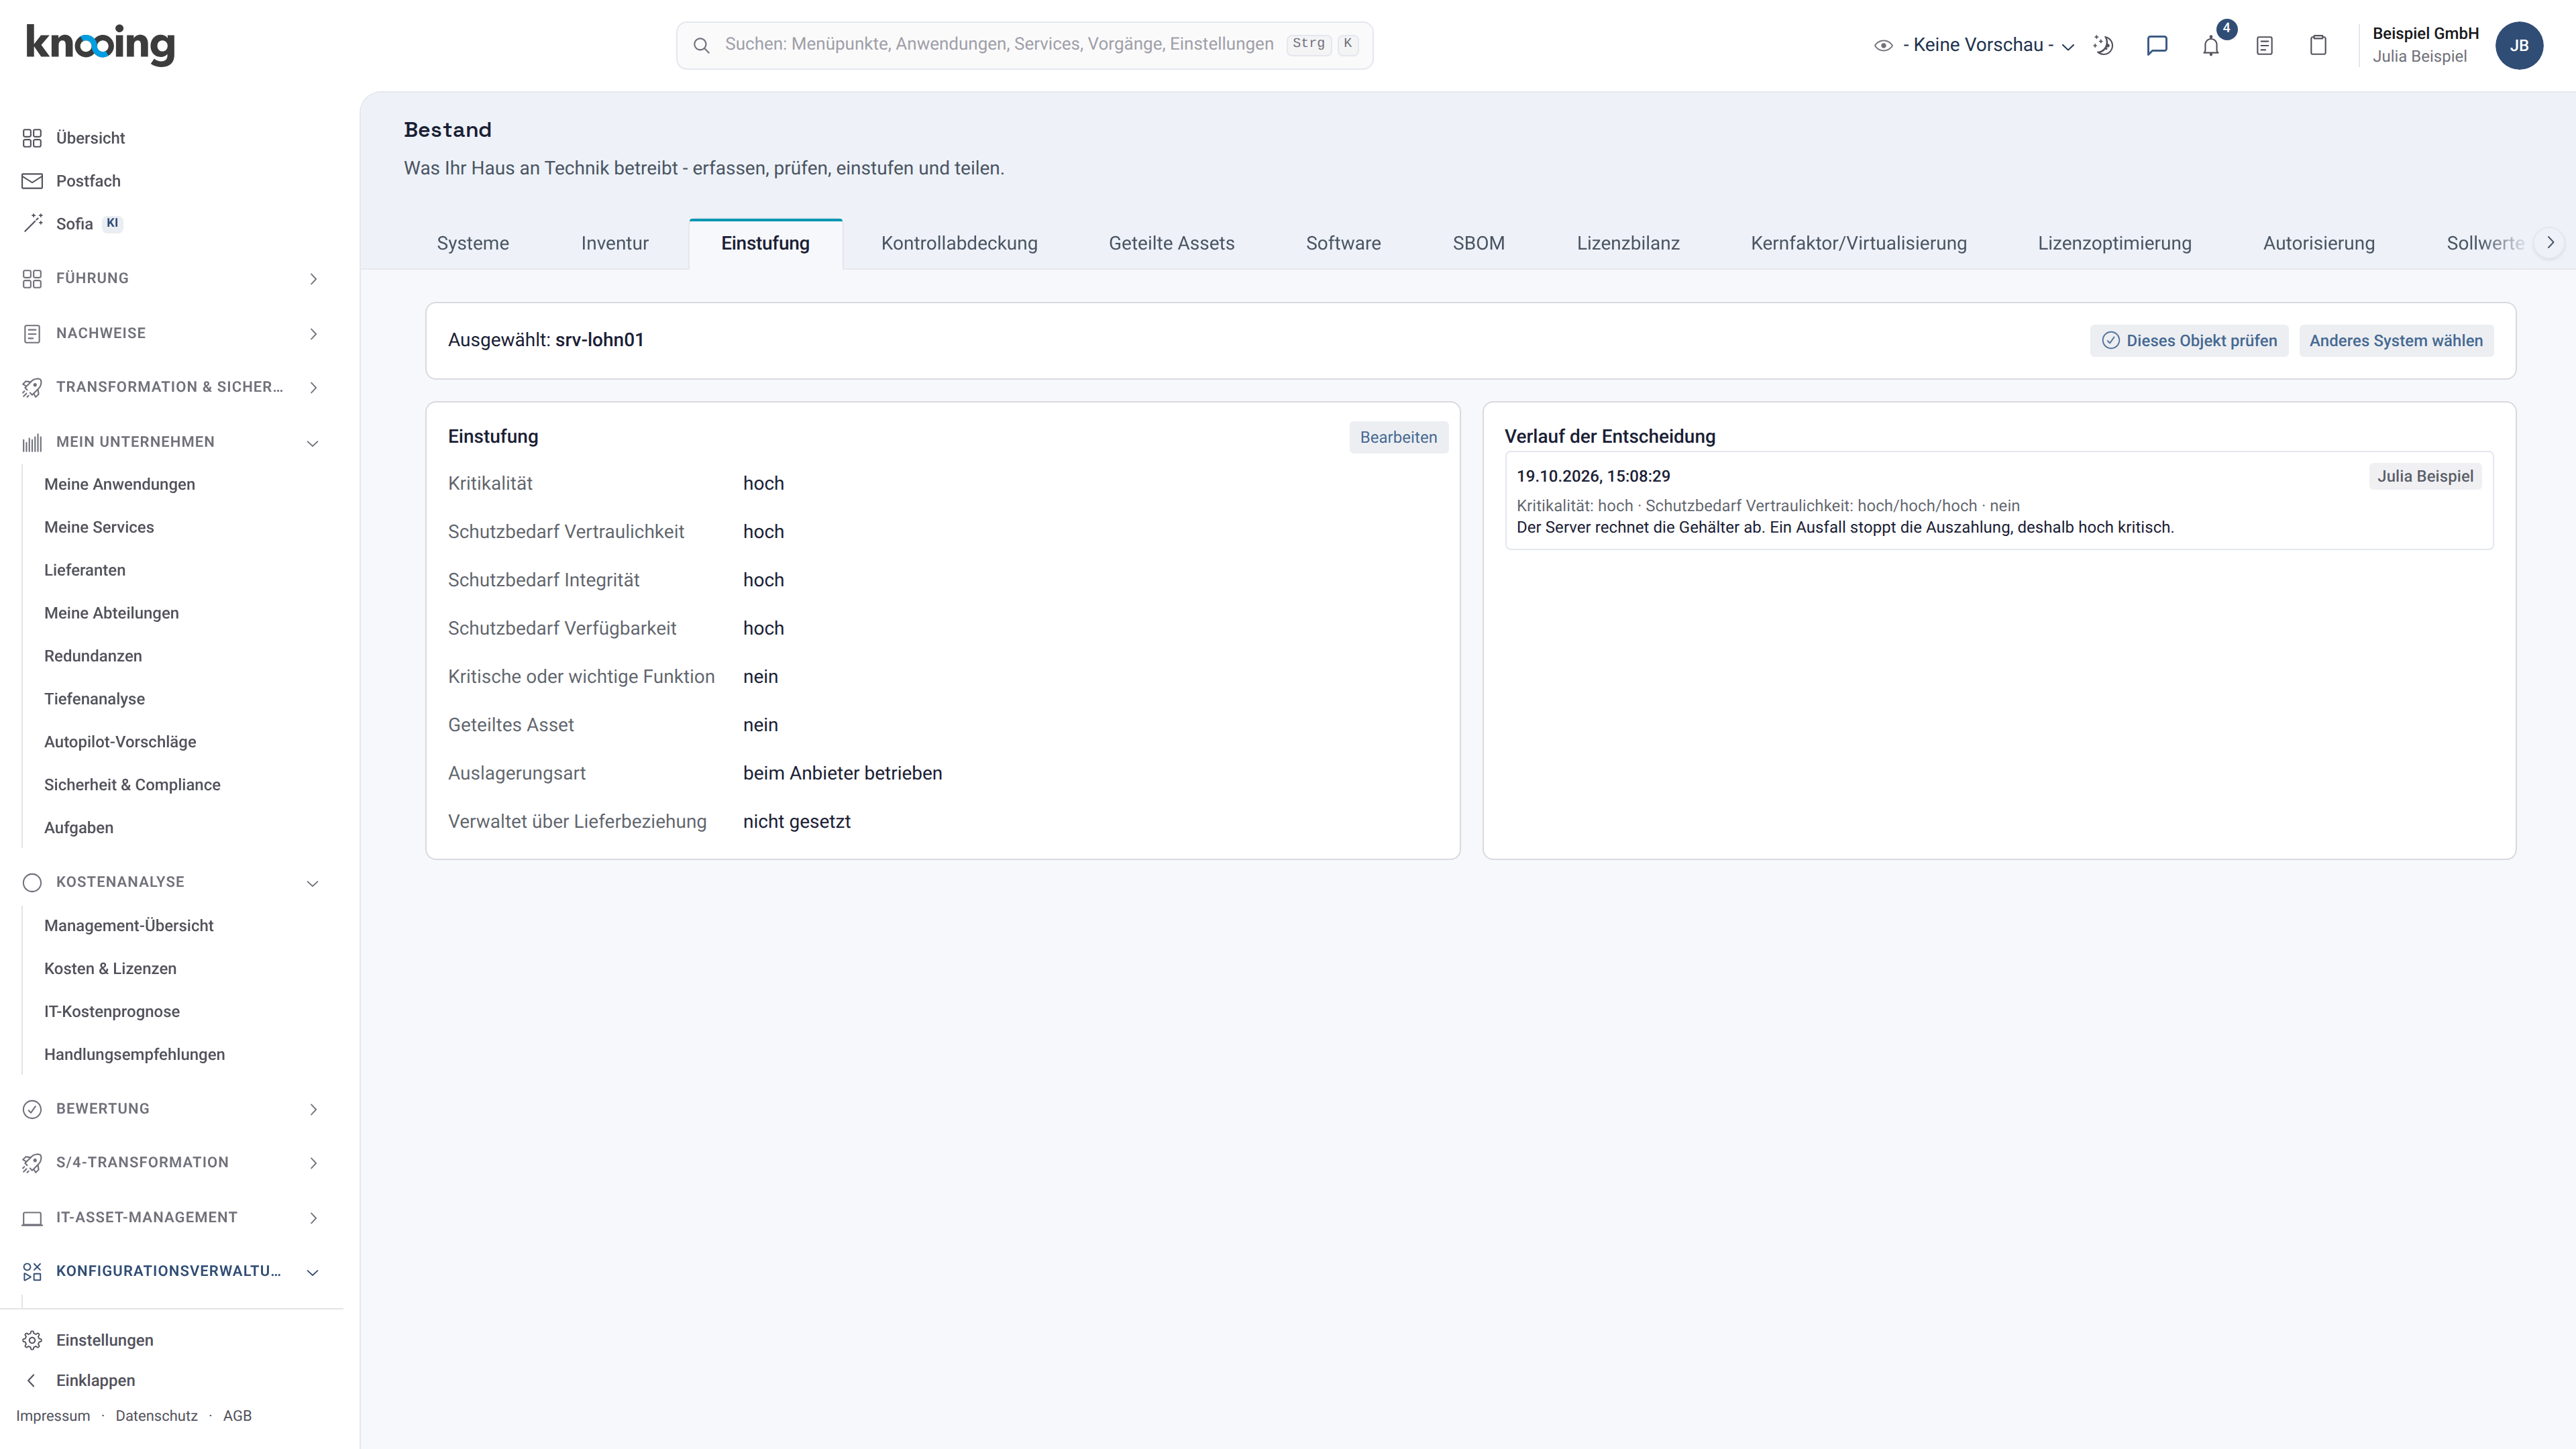Image resolution: width=2576 pixels, height=1449 pixels.
Task: Switch to the Systeme tab
Action: [x=473, y=243]
